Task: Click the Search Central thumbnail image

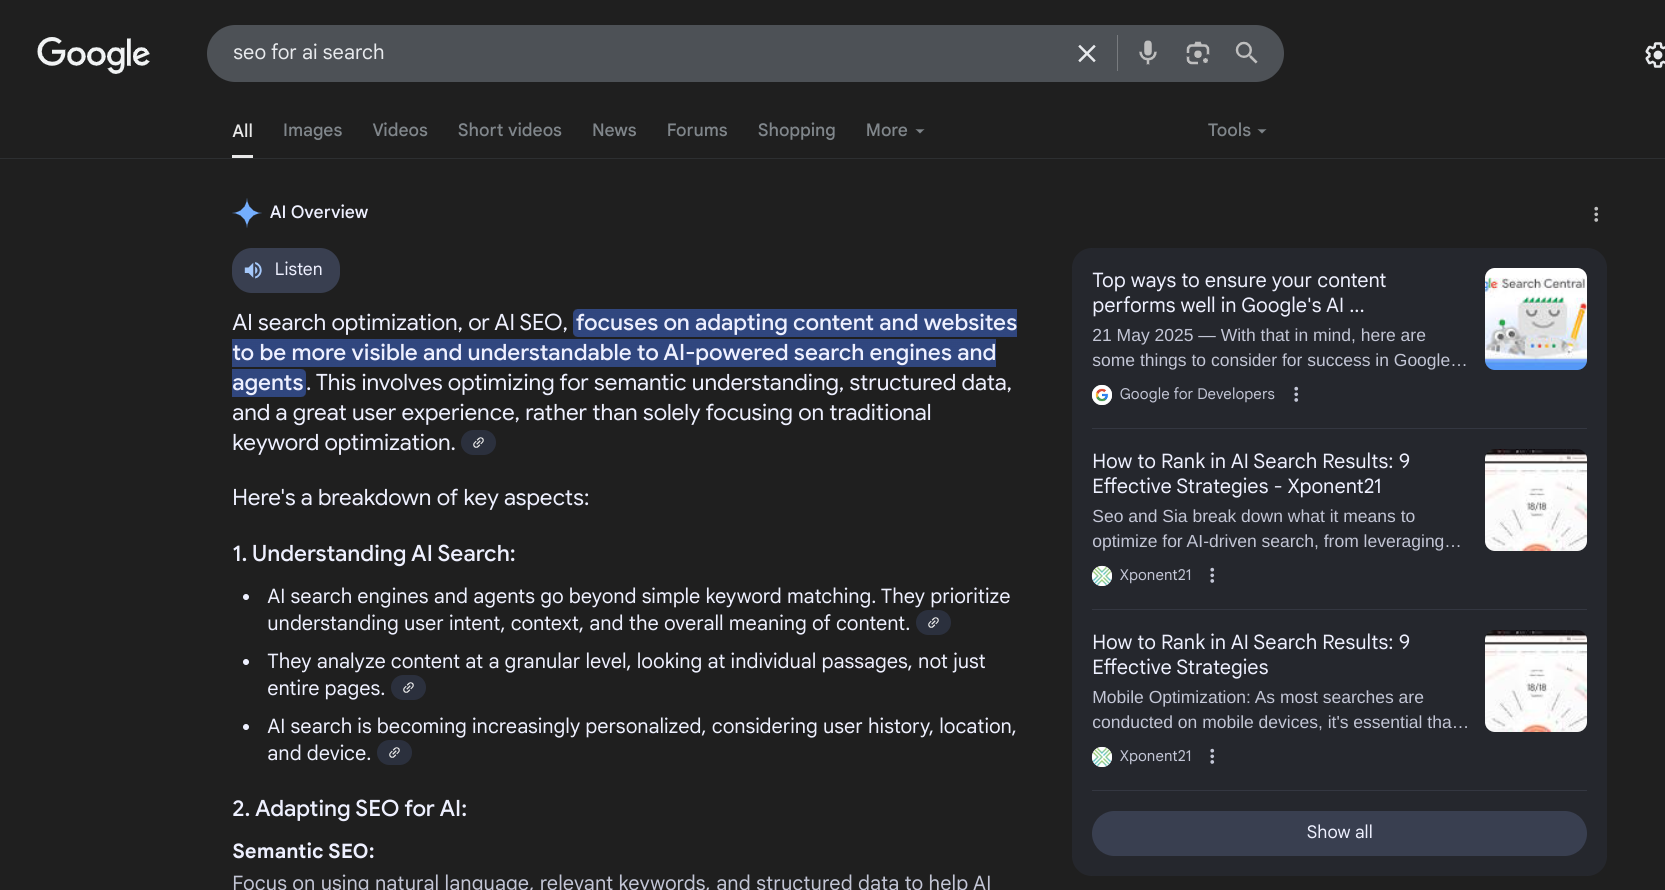Action: pos(1536,319)
